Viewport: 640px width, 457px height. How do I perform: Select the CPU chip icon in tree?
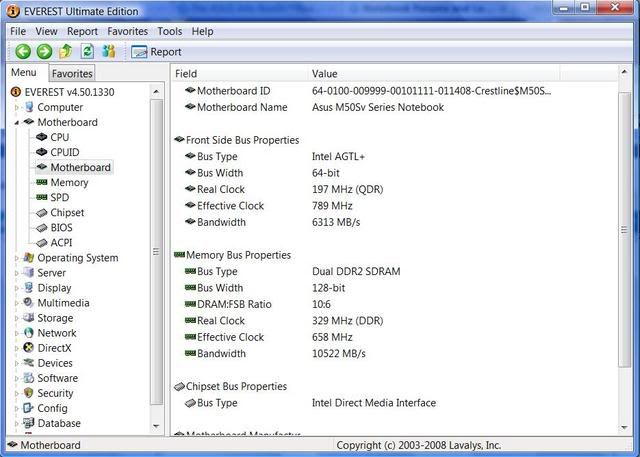(x=42, y=137)
